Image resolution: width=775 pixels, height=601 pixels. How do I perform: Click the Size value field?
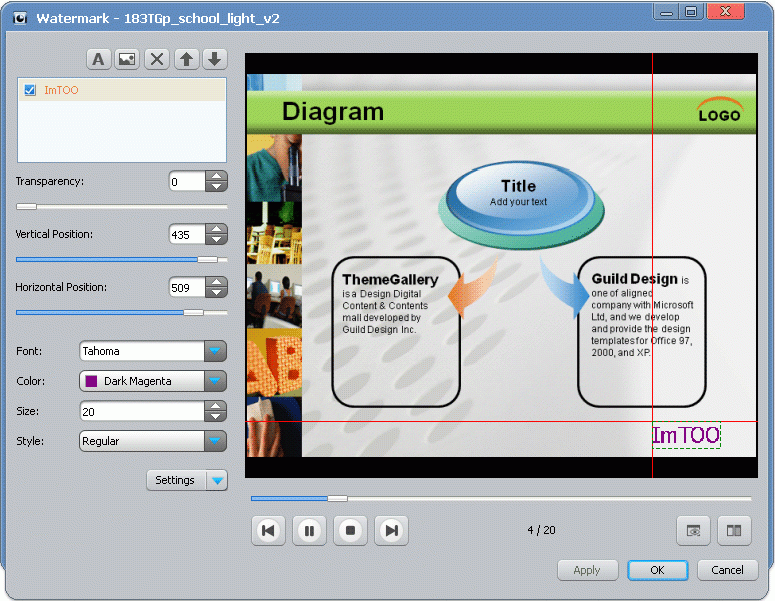pos(142,411)
